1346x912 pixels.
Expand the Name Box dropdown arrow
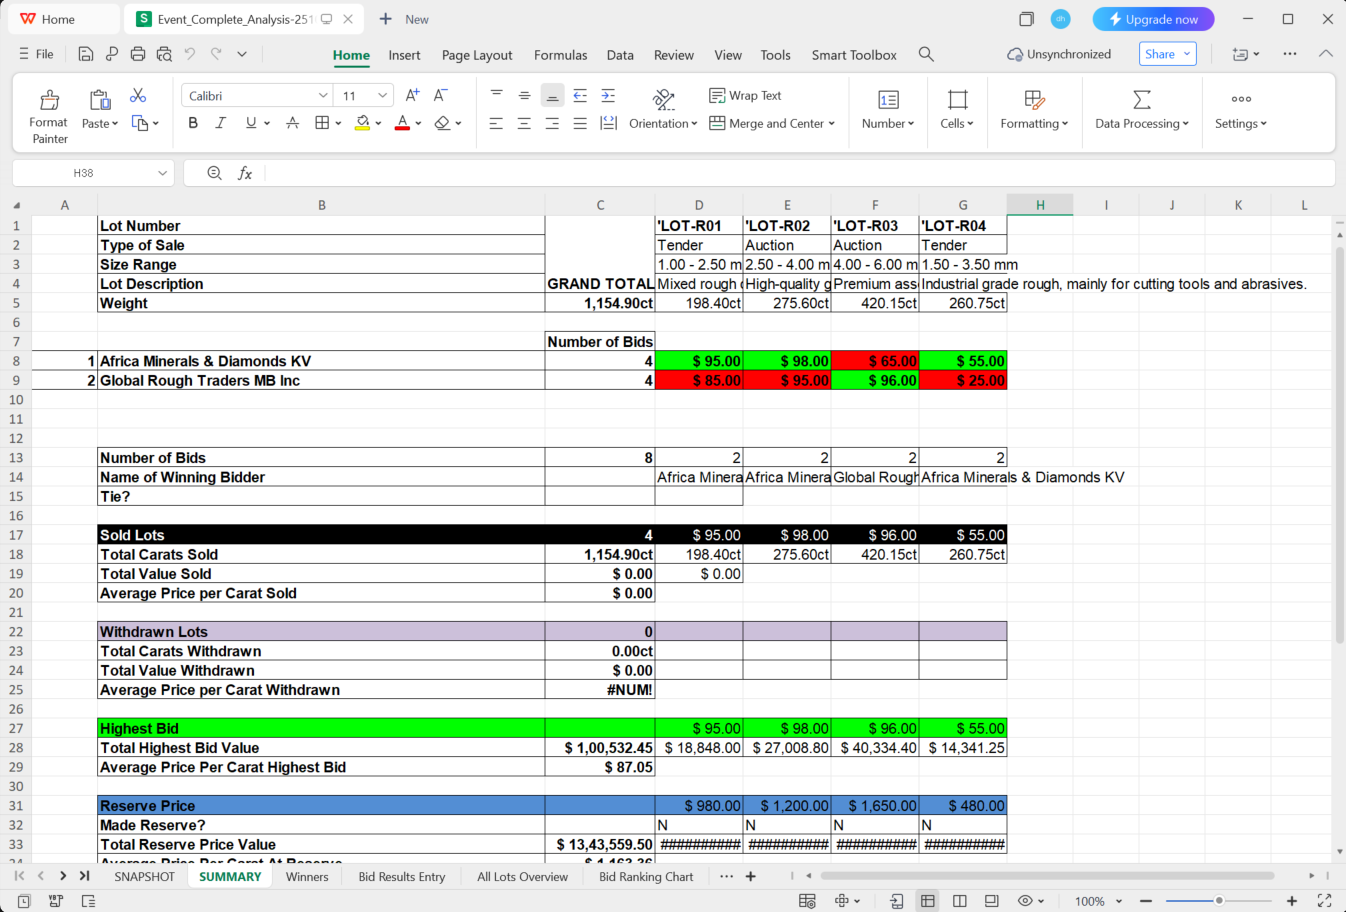(x=163, y=173)
